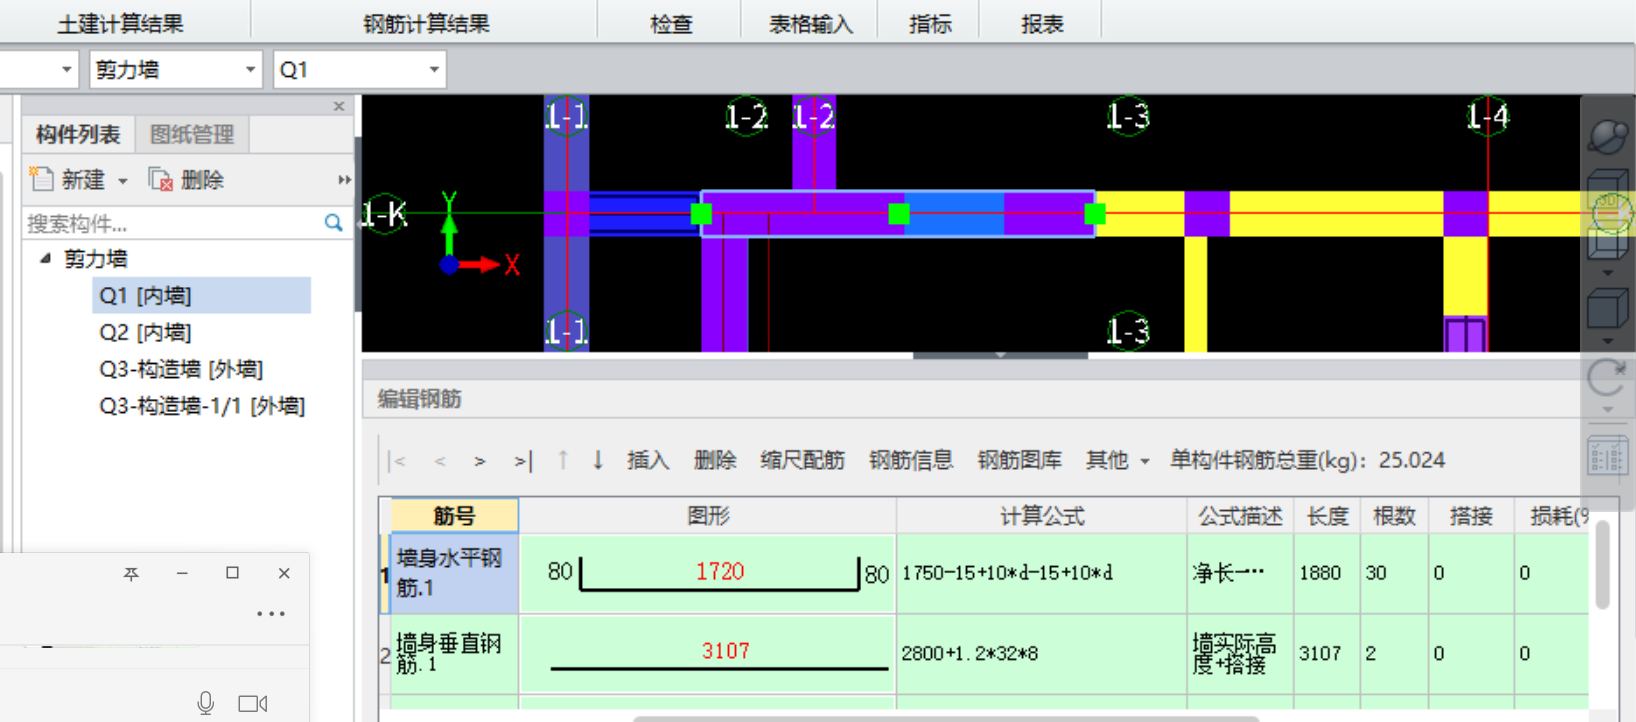
Task: Click the rebar table horizontal scrollbar
Action: [945, 718]
